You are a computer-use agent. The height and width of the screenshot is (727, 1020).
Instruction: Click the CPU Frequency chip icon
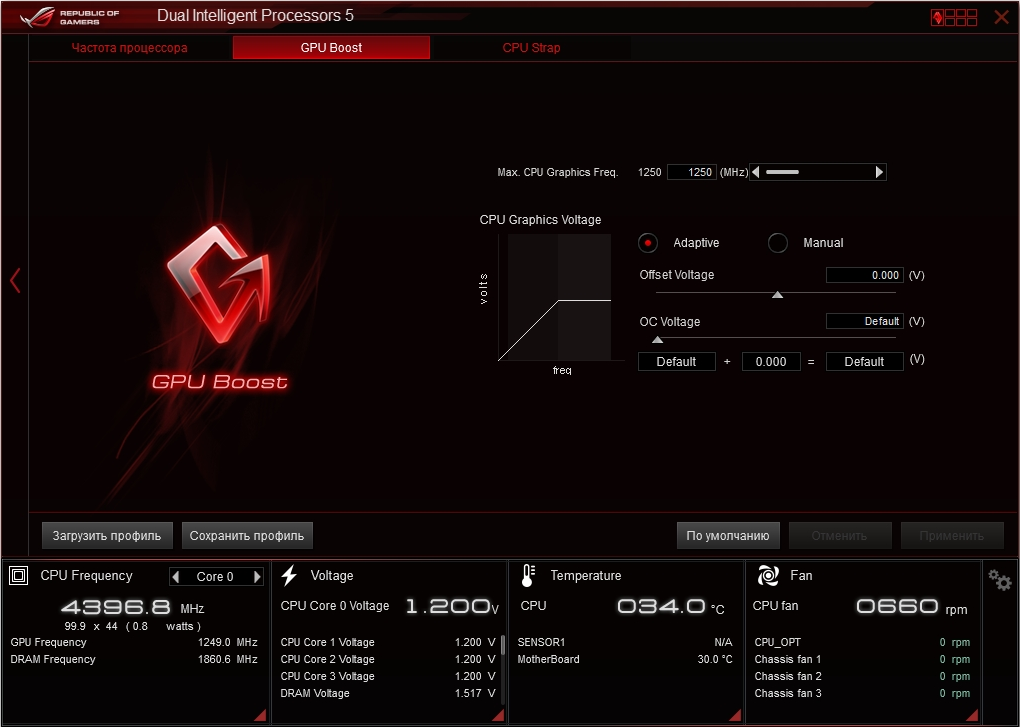pos(18,575)
